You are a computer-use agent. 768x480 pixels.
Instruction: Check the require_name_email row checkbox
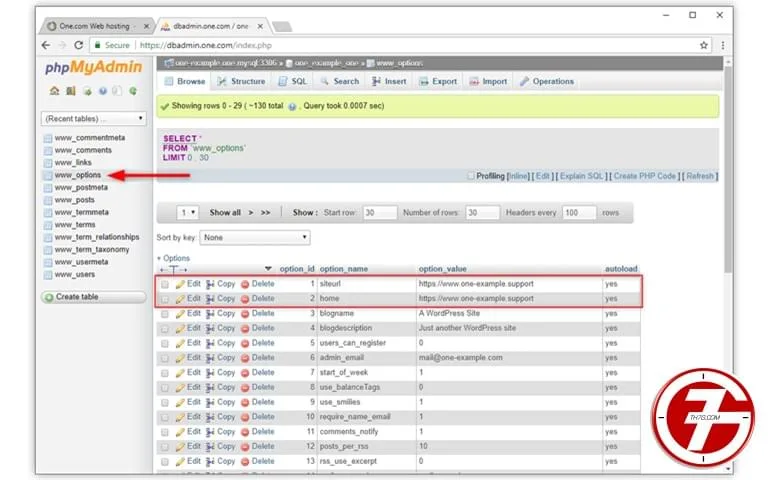pyautogui.click(x=165, y=417)
